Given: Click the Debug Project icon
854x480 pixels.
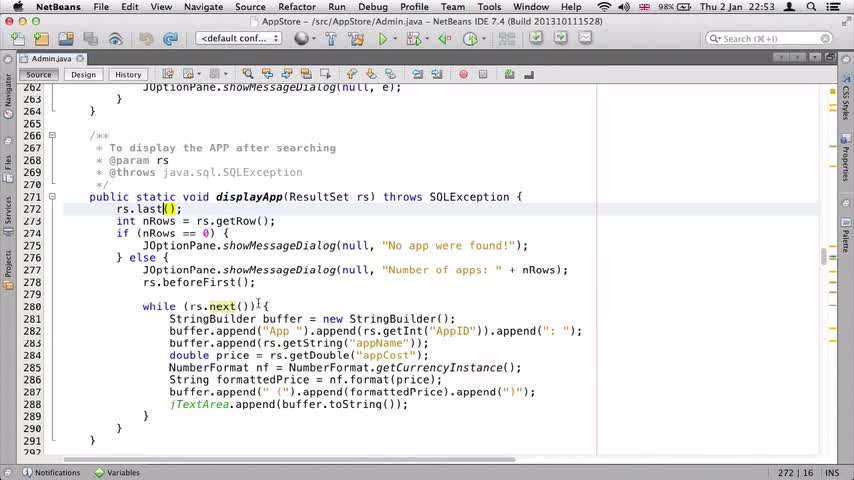Looking at the screenshot, I should (414, 39).
